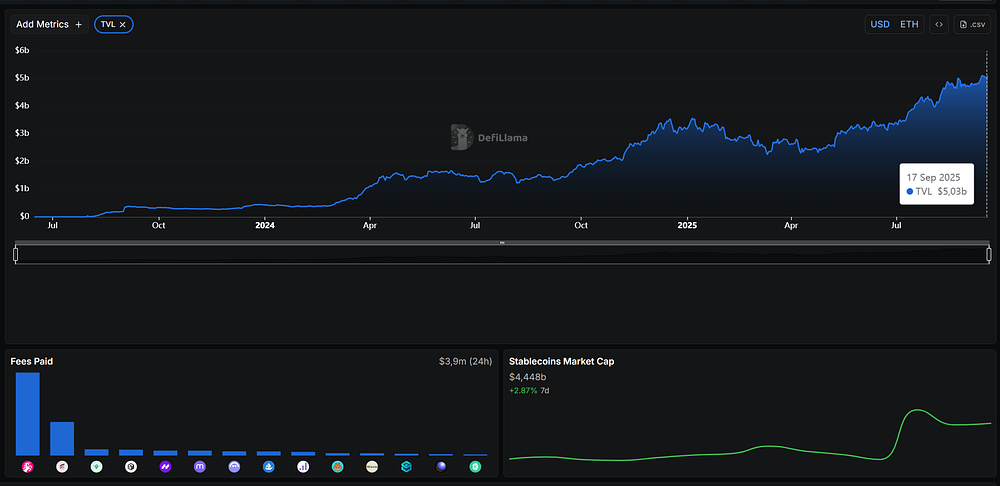Click the pink first protocol icon in Fees Paid
Image resolution: width=1000 pixels, height=486 pixels.
tap(28, 467)
